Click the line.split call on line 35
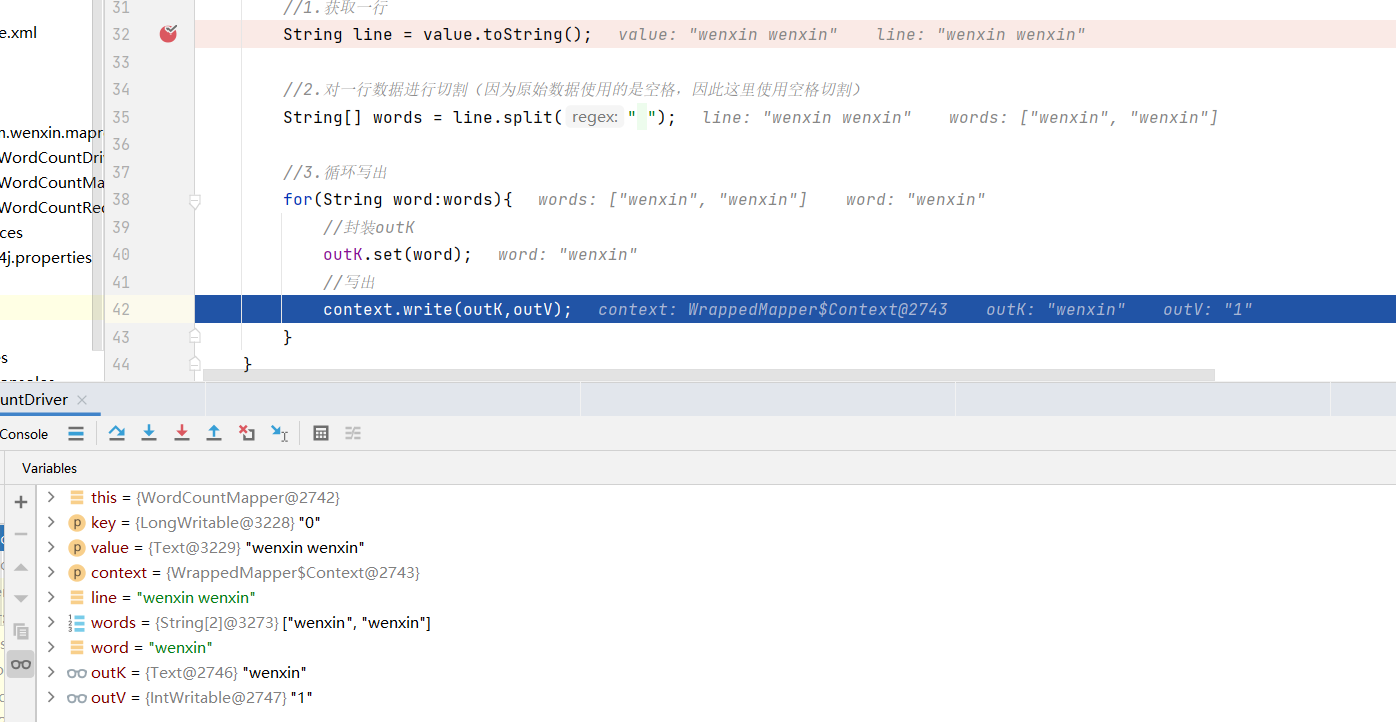 pos(565,117)
